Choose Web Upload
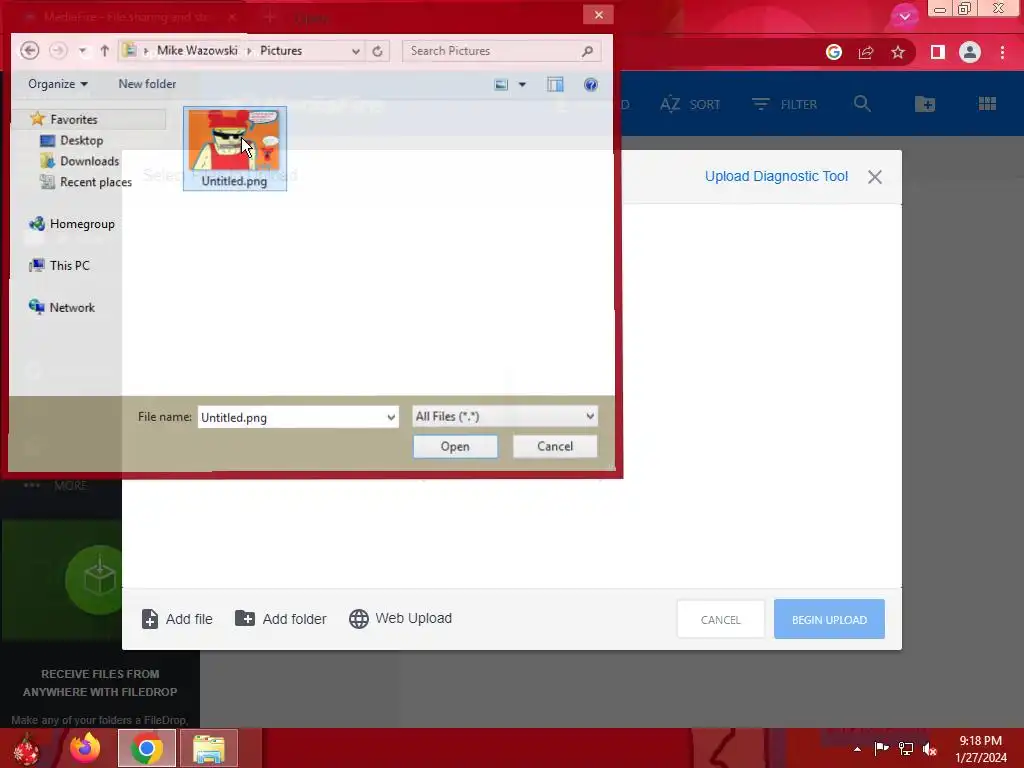The image size is (1024, 768). tap(400, 618)
